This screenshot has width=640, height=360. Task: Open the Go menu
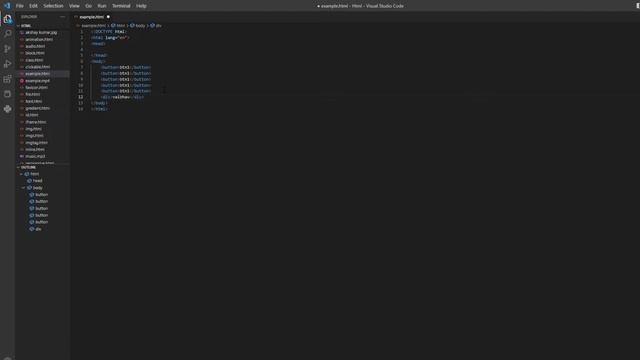click(89, 6)
